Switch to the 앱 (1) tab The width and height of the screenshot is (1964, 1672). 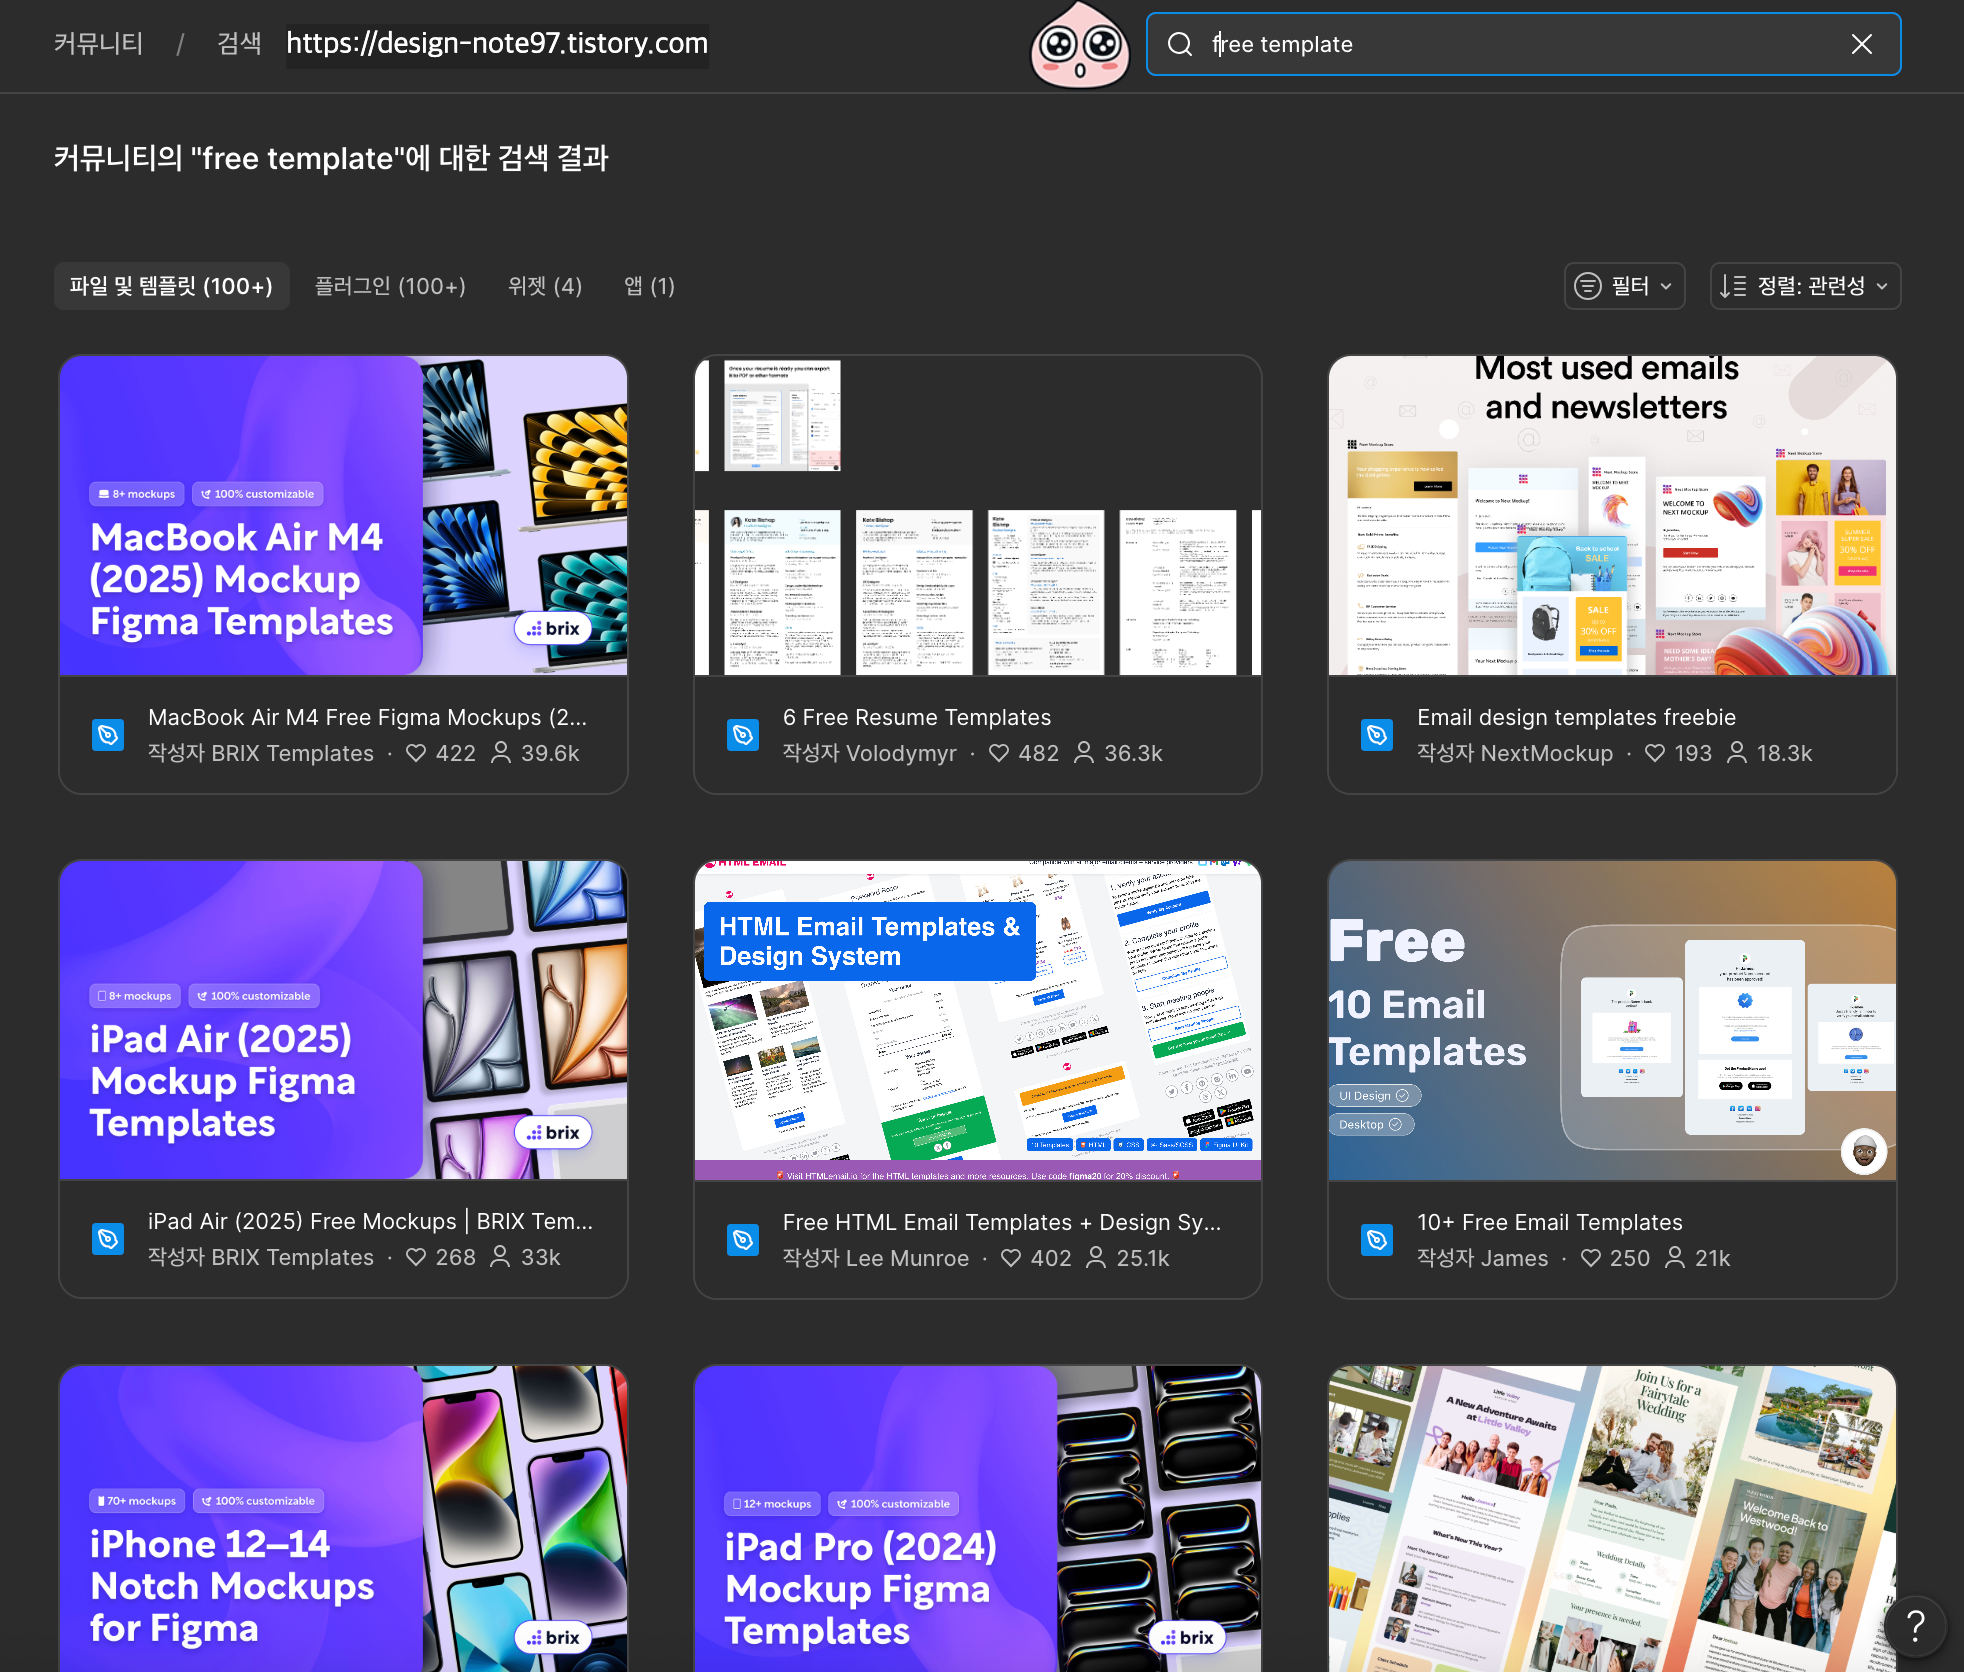tap(649, 286)
